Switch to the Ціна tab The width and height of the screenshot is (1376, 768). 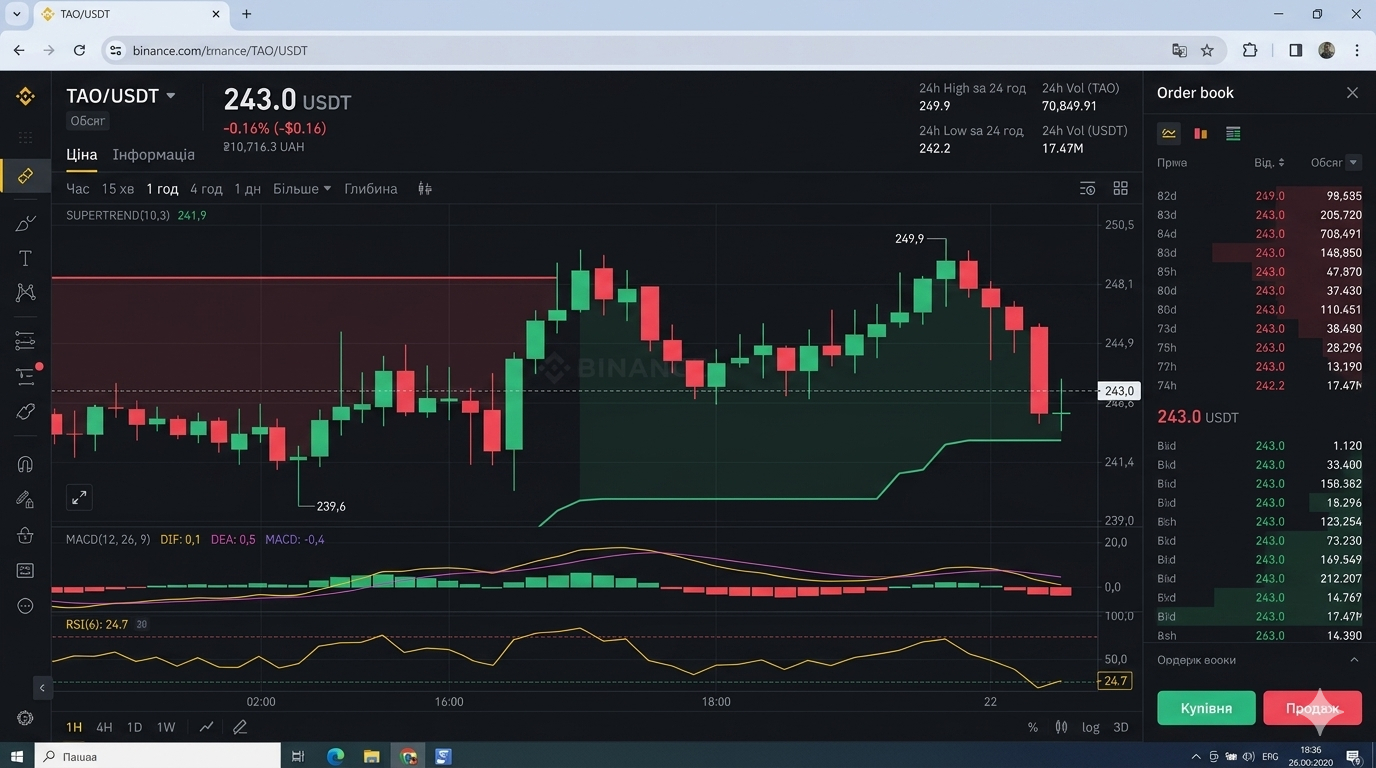[82, 155]
